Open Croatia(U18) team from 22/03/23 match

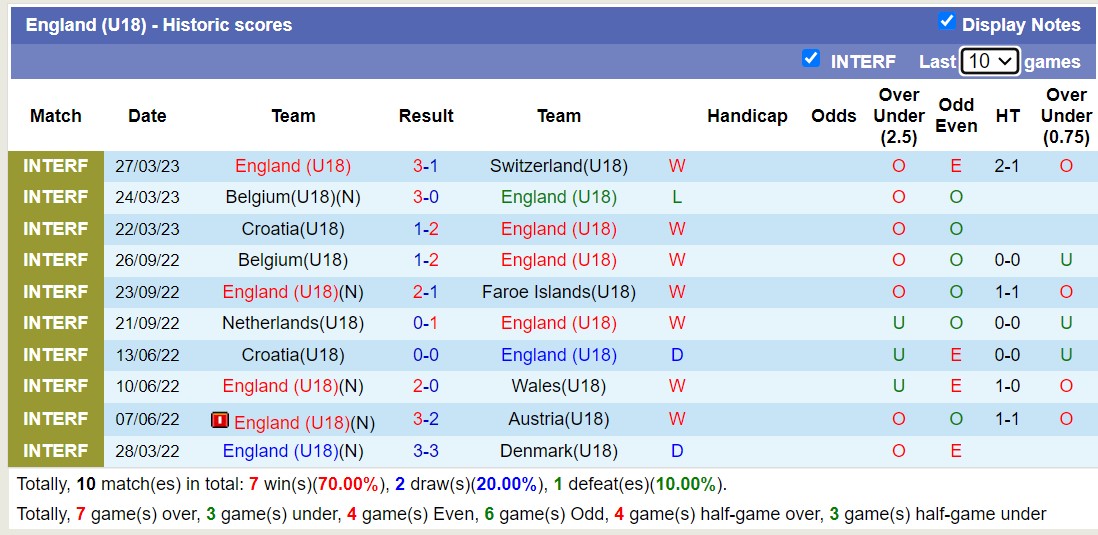click(x=293, y=229)
